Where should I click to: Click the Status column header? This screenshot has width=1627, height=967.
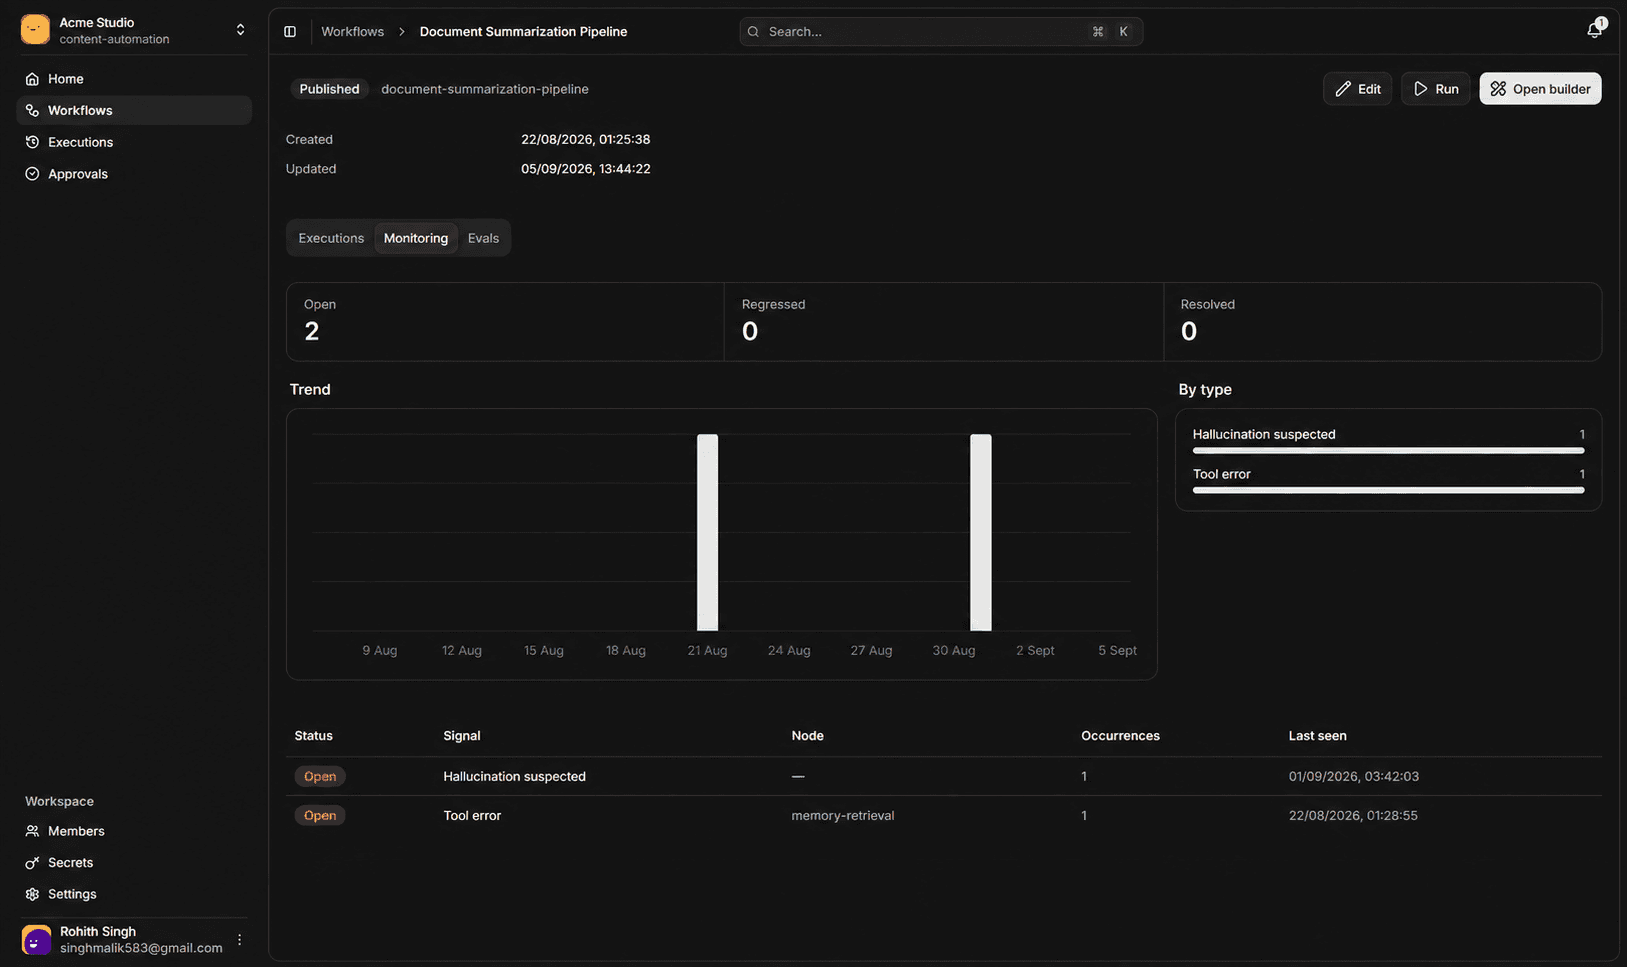coord(313,736)
